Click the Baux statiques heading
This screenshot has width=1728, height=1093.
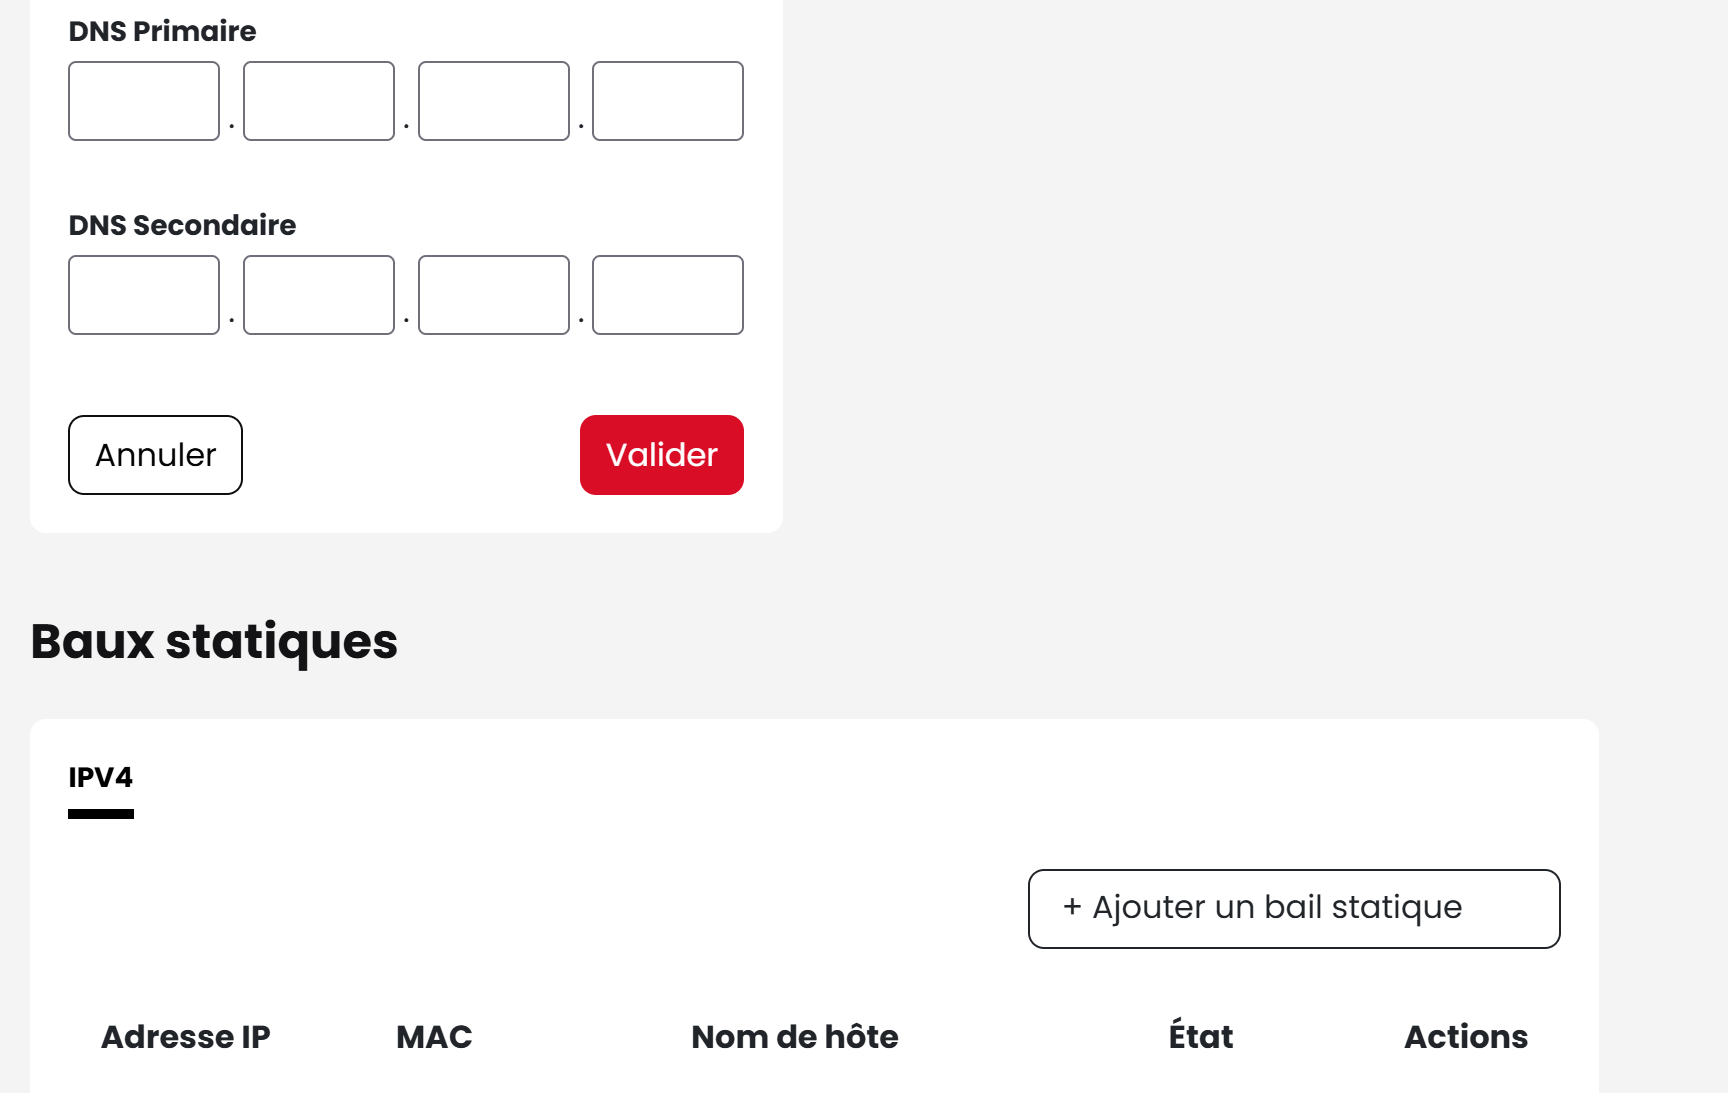click(x=214, y=641)
